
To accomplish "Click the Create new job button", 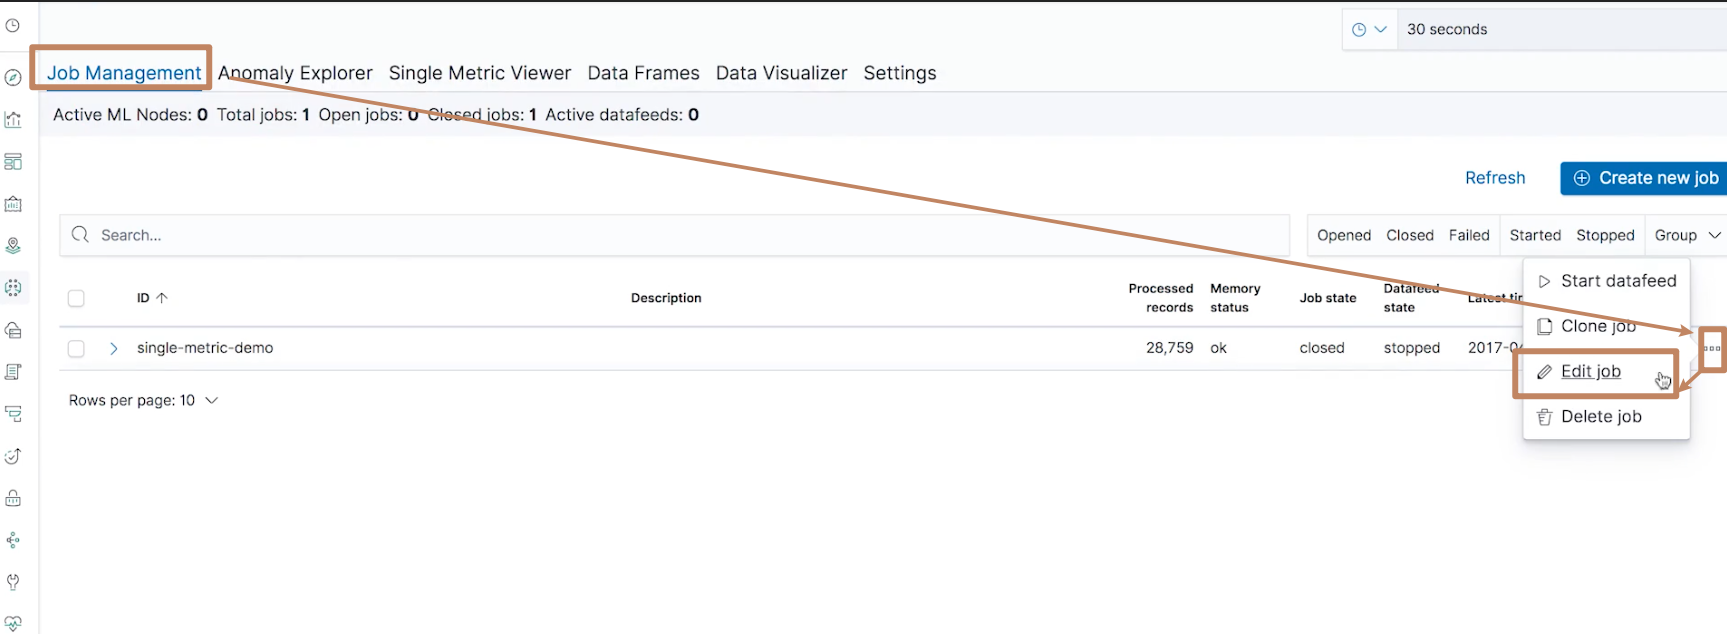I will click(x=1645, y=178).
